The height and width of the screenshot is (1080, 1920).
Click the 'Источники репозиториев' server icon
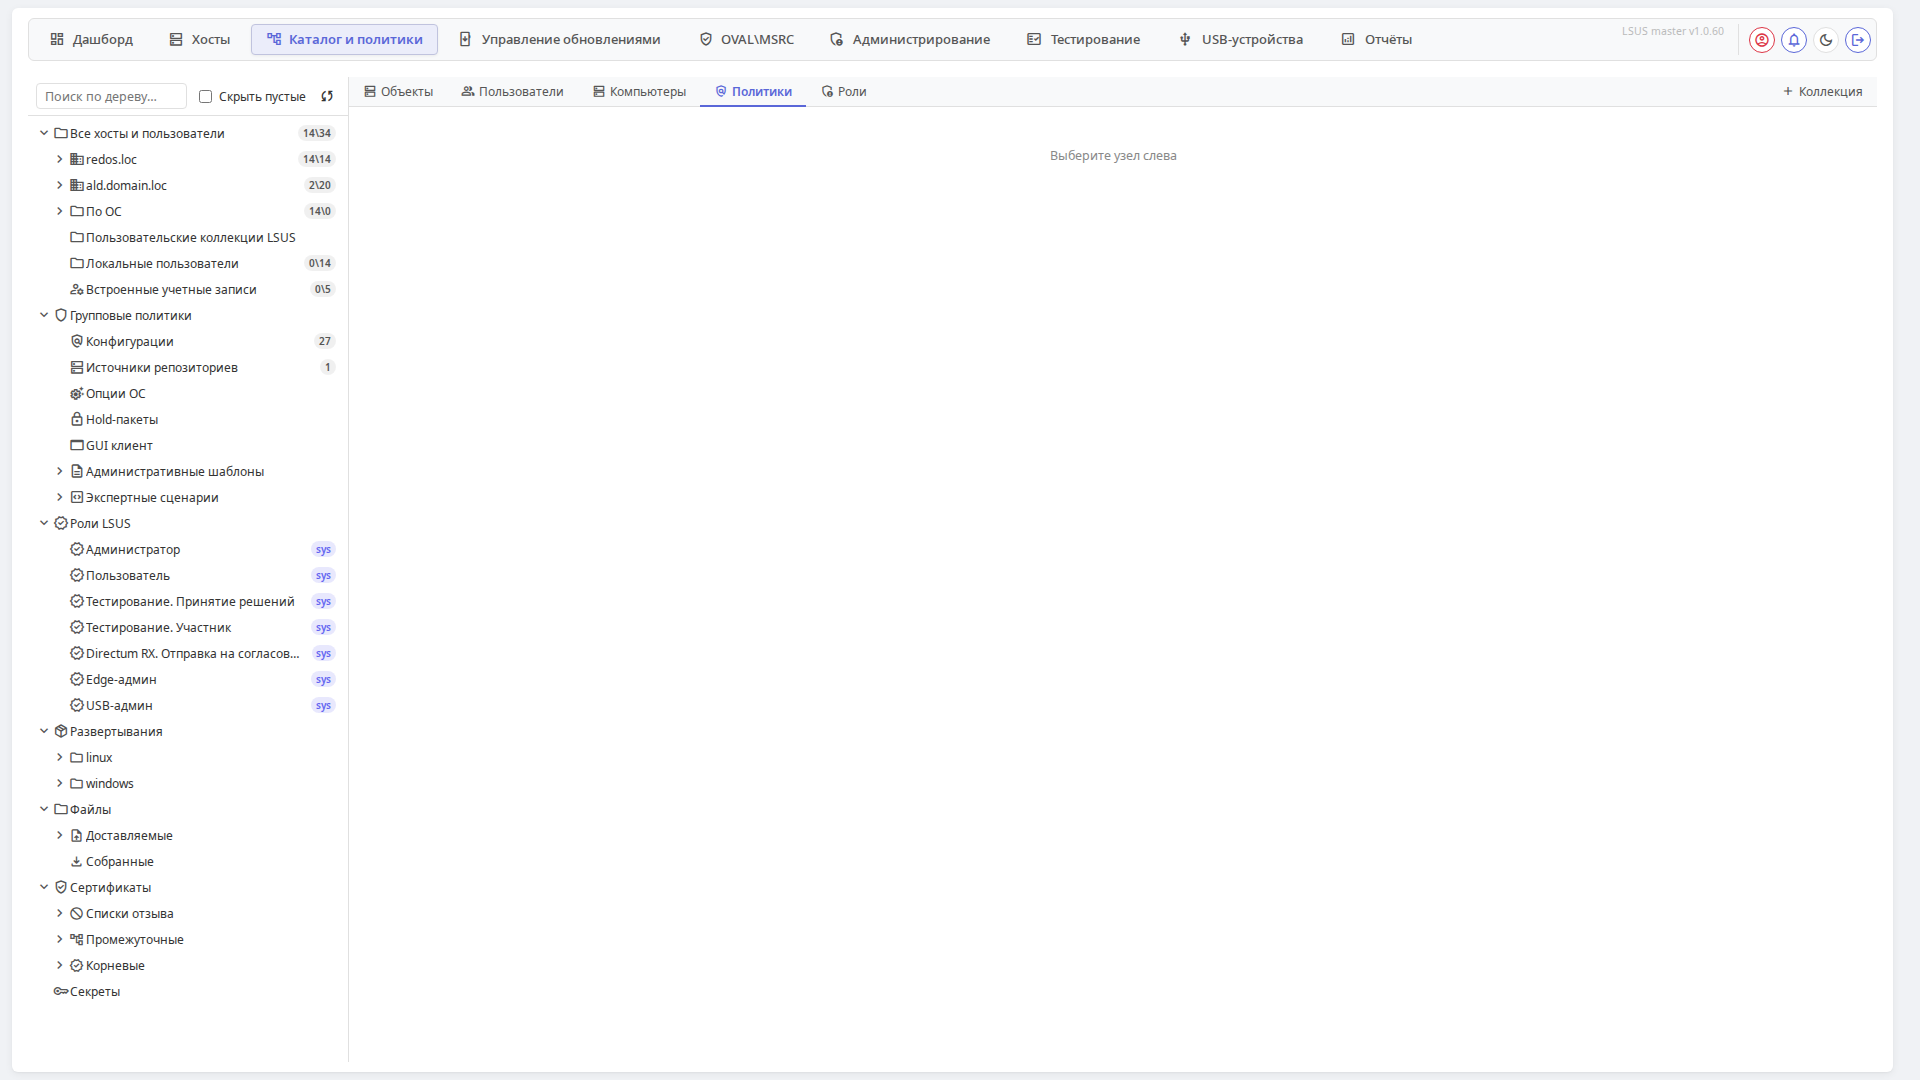77,367
